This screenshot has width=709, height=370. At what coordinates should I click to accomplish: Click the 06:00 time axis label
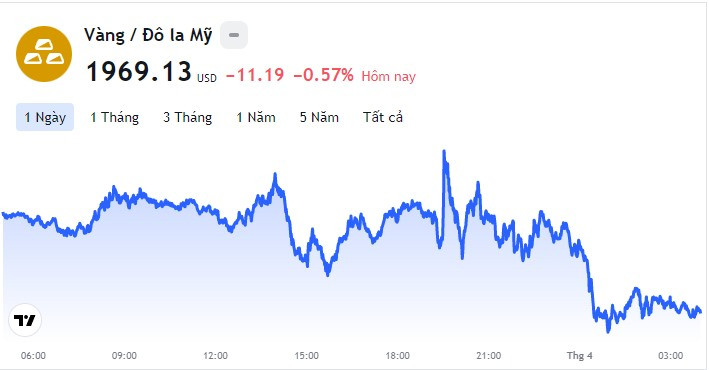(x=33, y=356)
